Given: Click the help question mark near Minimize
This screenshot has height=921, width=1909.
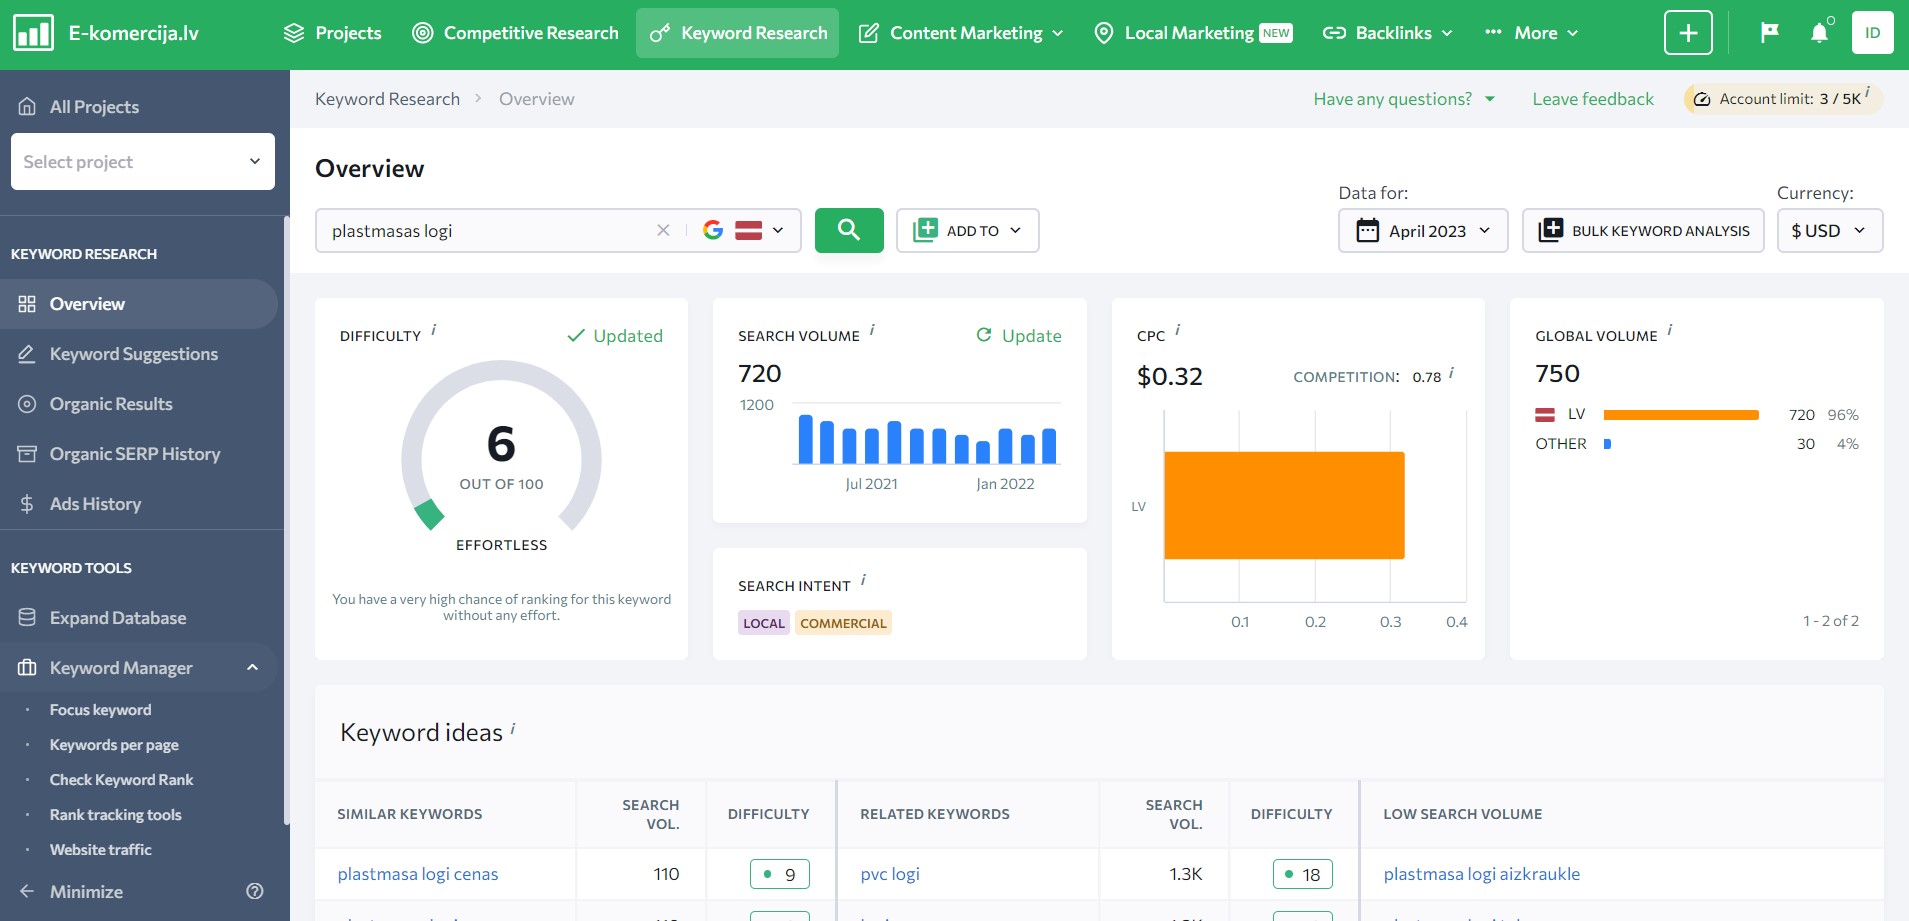Looking at the screenshot, I should (x=255, y=891).
